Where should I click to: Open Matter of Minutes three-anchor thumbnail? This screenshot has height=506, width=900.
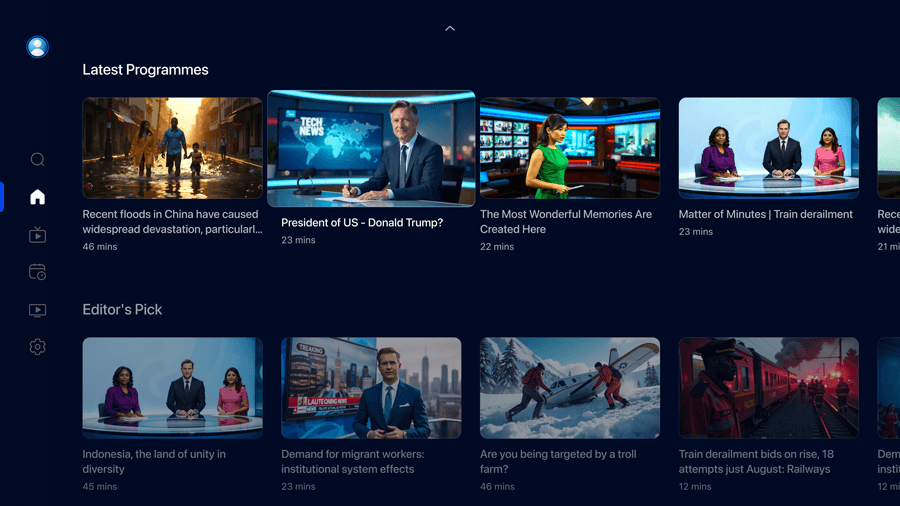(768, 148)
